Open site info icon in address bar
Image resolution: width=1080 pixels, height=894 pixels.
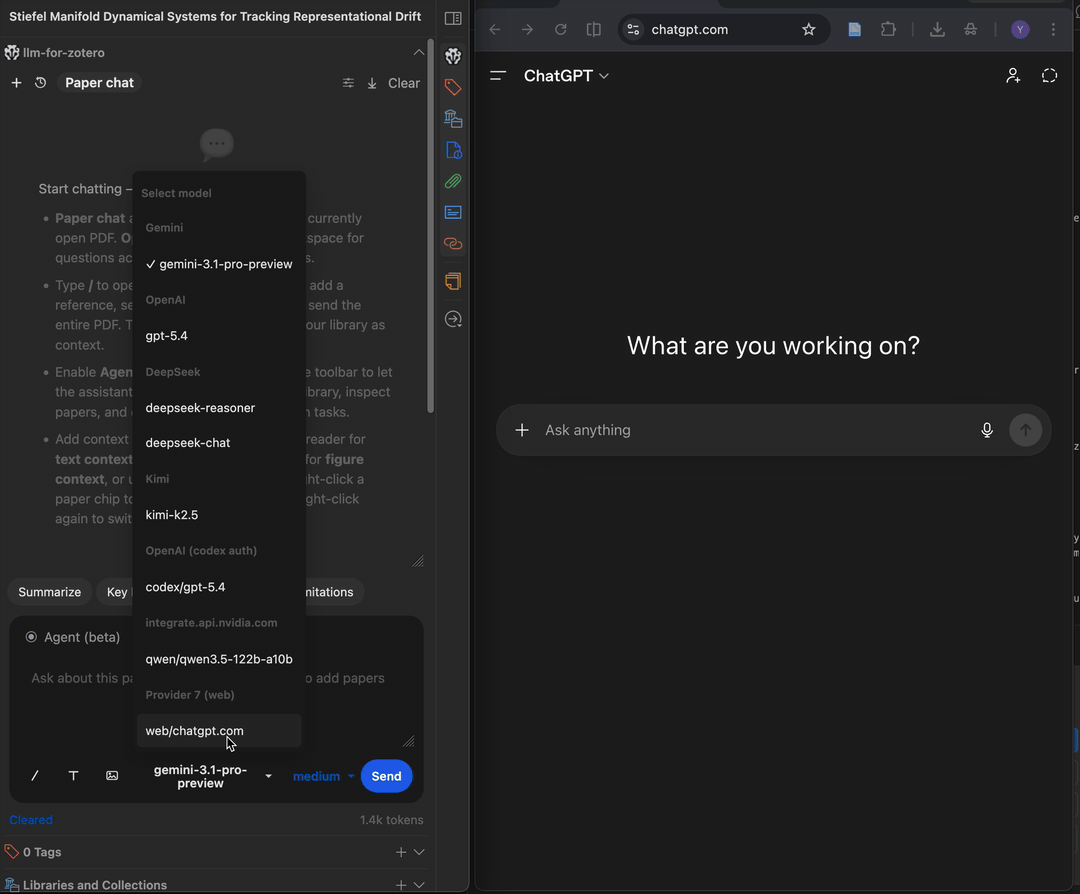[633, 30]
